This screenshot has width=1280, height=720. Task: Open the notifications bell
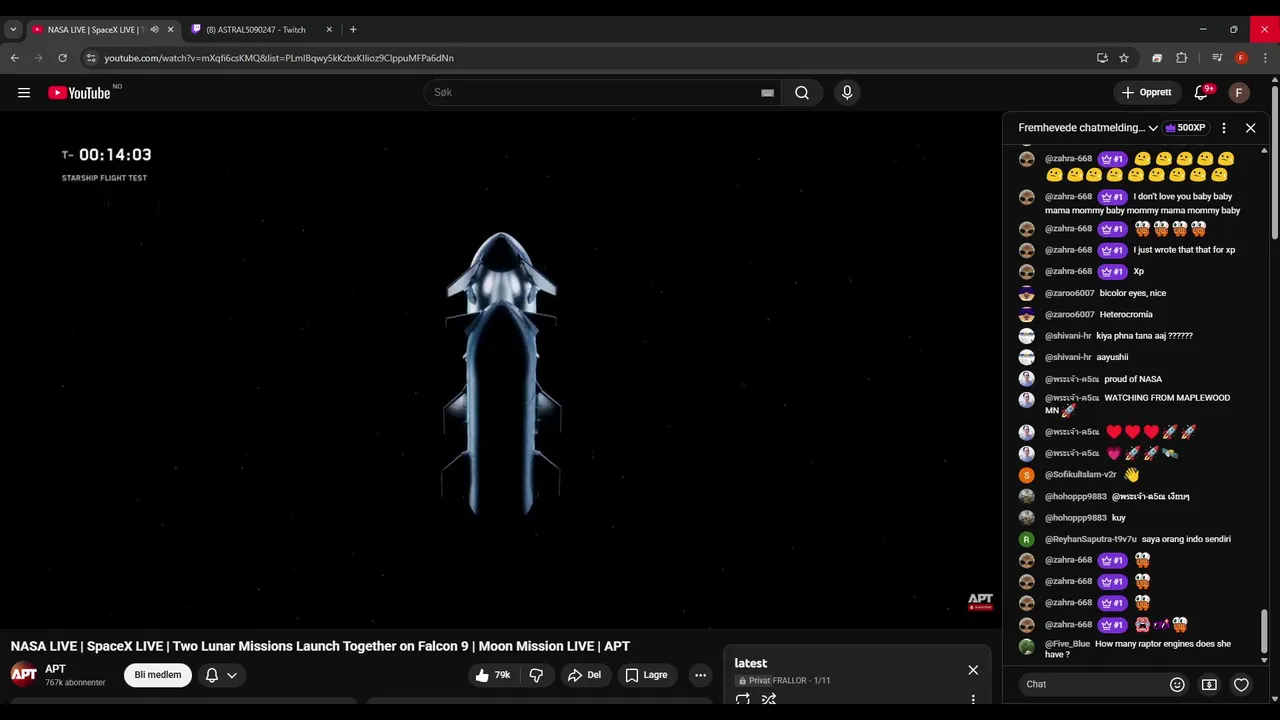[1201, 93]
